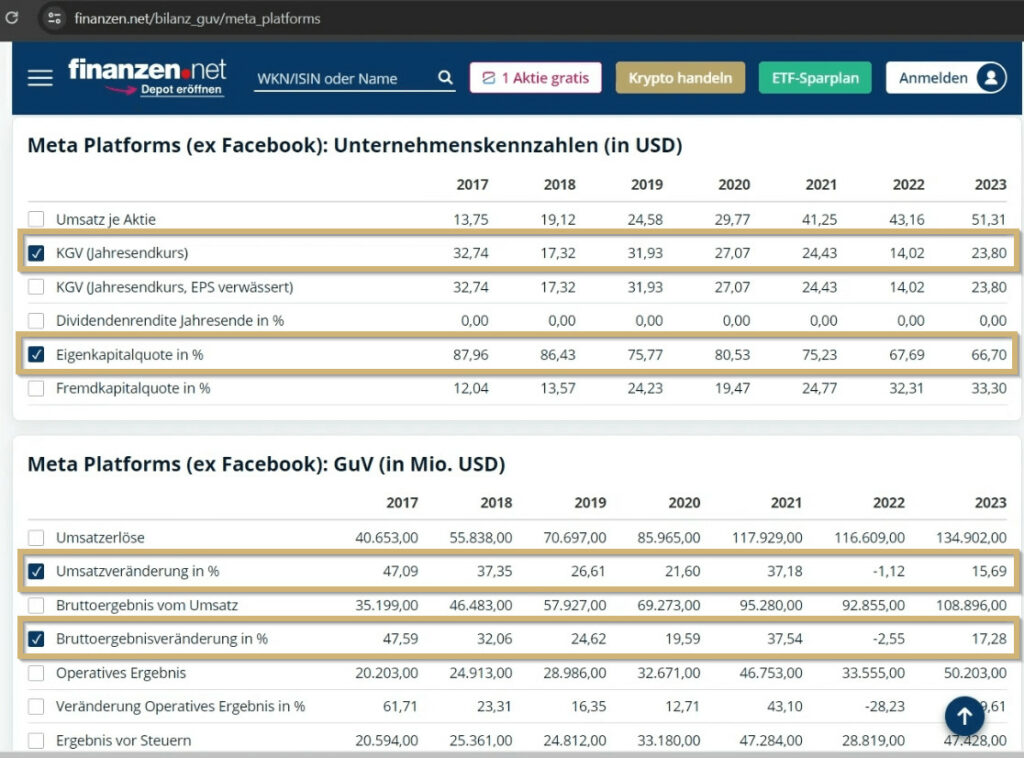
Task: Uncheck the KGV (Jahresendkurs) checkbox
Action: pos(37,253)
